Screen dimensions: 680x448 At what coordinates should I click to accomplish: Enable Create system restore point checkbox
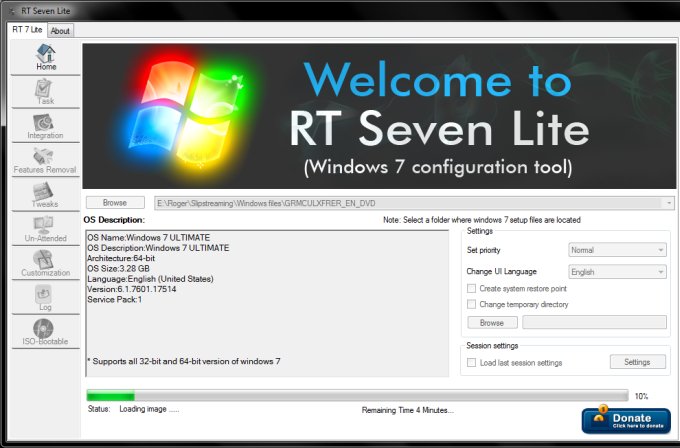tap(471, 288)
